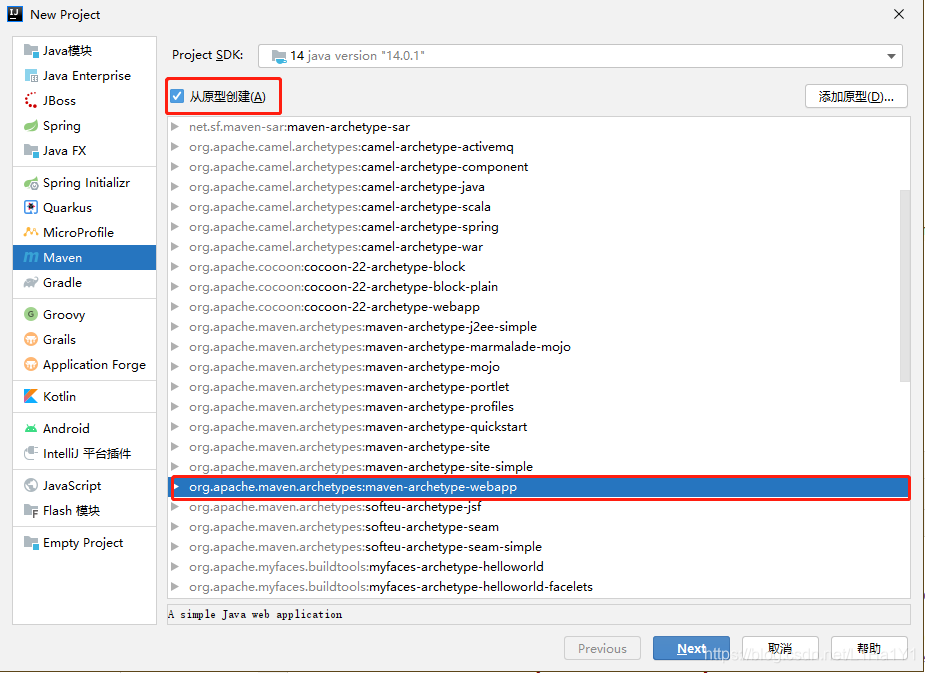Click the Java FX folder icon
Screen dimensions: 925x673
(31, 150)
